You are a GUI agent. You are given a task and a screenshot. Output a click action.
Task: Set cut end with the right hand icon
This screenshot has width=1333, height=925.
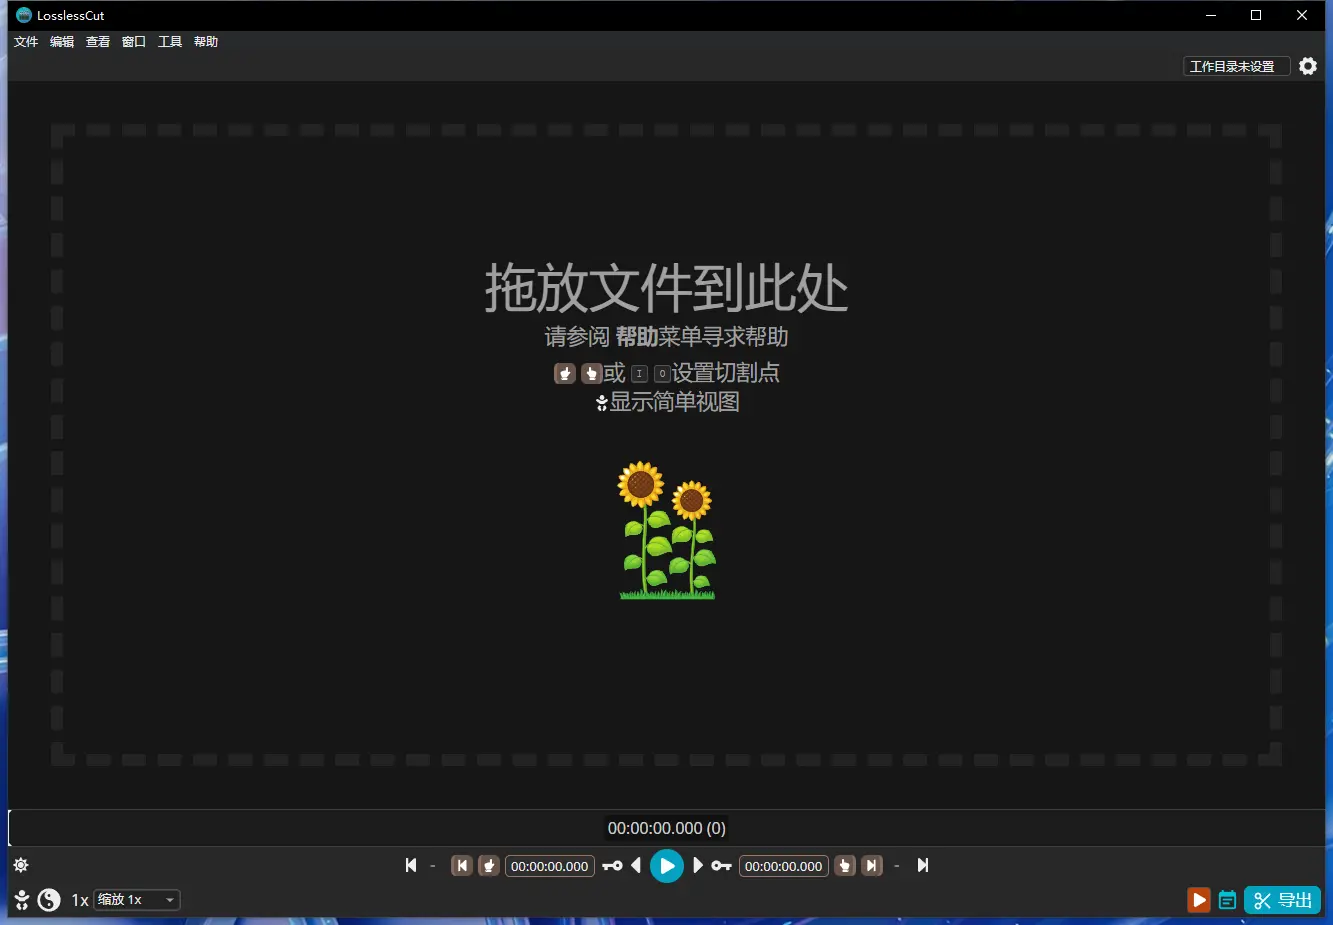click(845, 866)
